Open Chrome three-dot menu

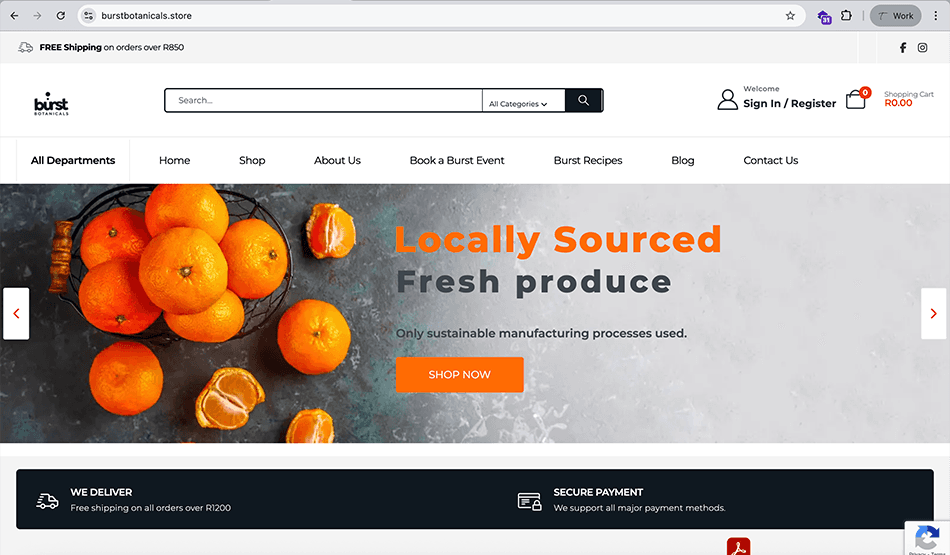click(935, 16)
